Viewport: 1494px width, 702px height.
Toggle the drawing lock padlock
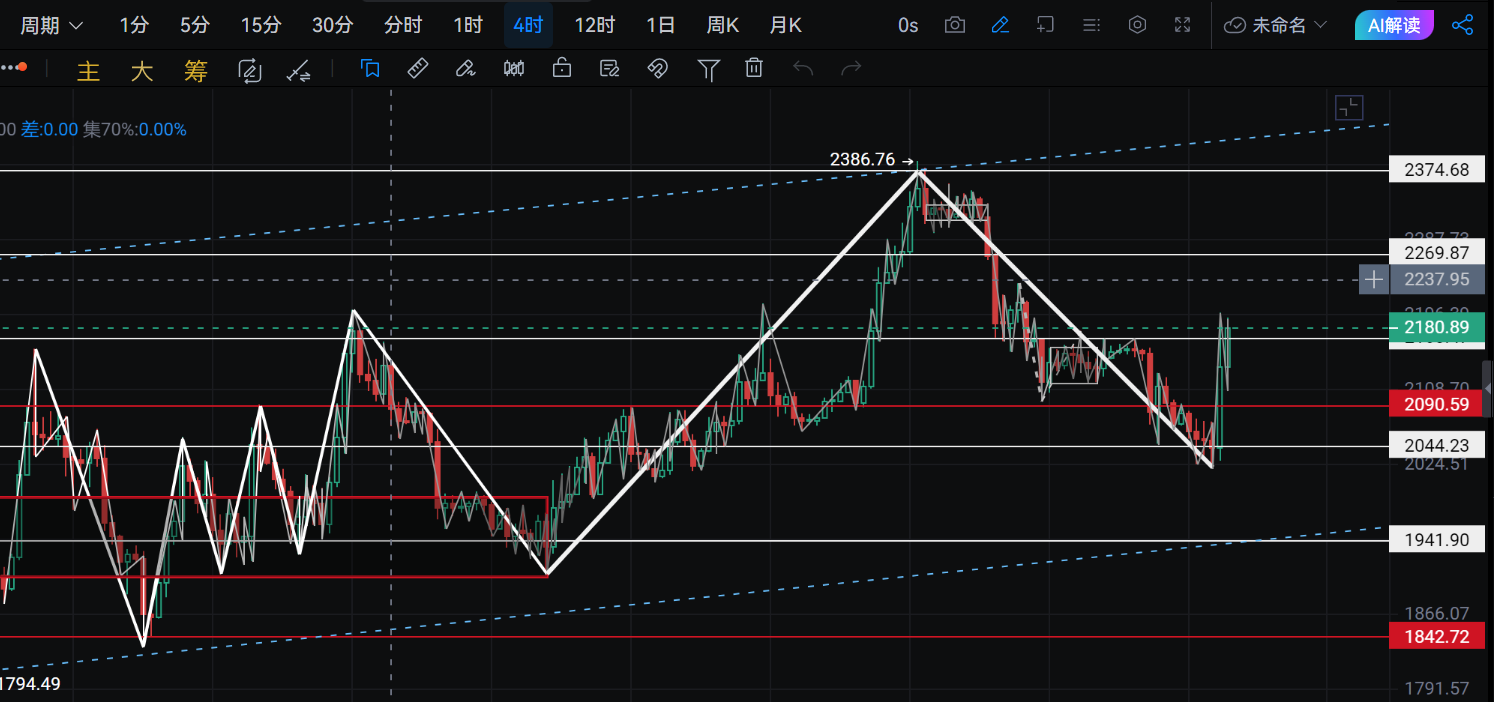562,69
